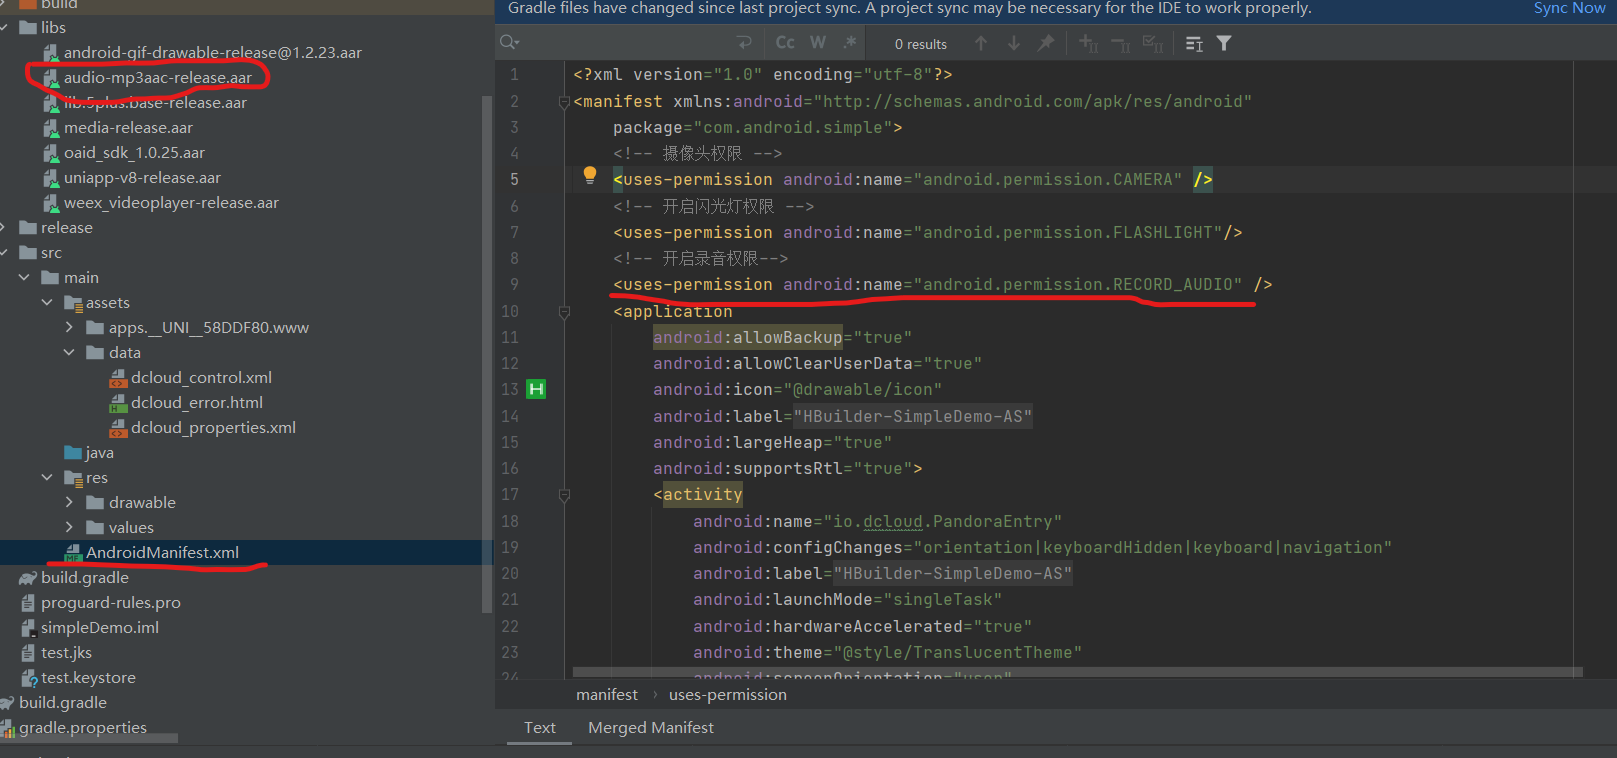Click the multiline search toggle icon
Viewport: 1617px width, 758px height.
pos(1194,43)
